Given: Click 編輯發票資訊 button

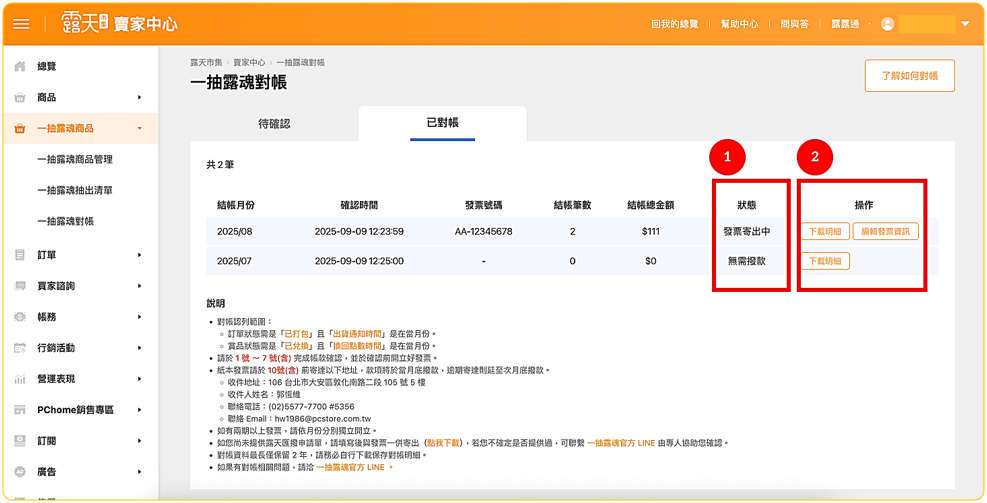Looking at the screenshot, I should (x=885, y=232).
